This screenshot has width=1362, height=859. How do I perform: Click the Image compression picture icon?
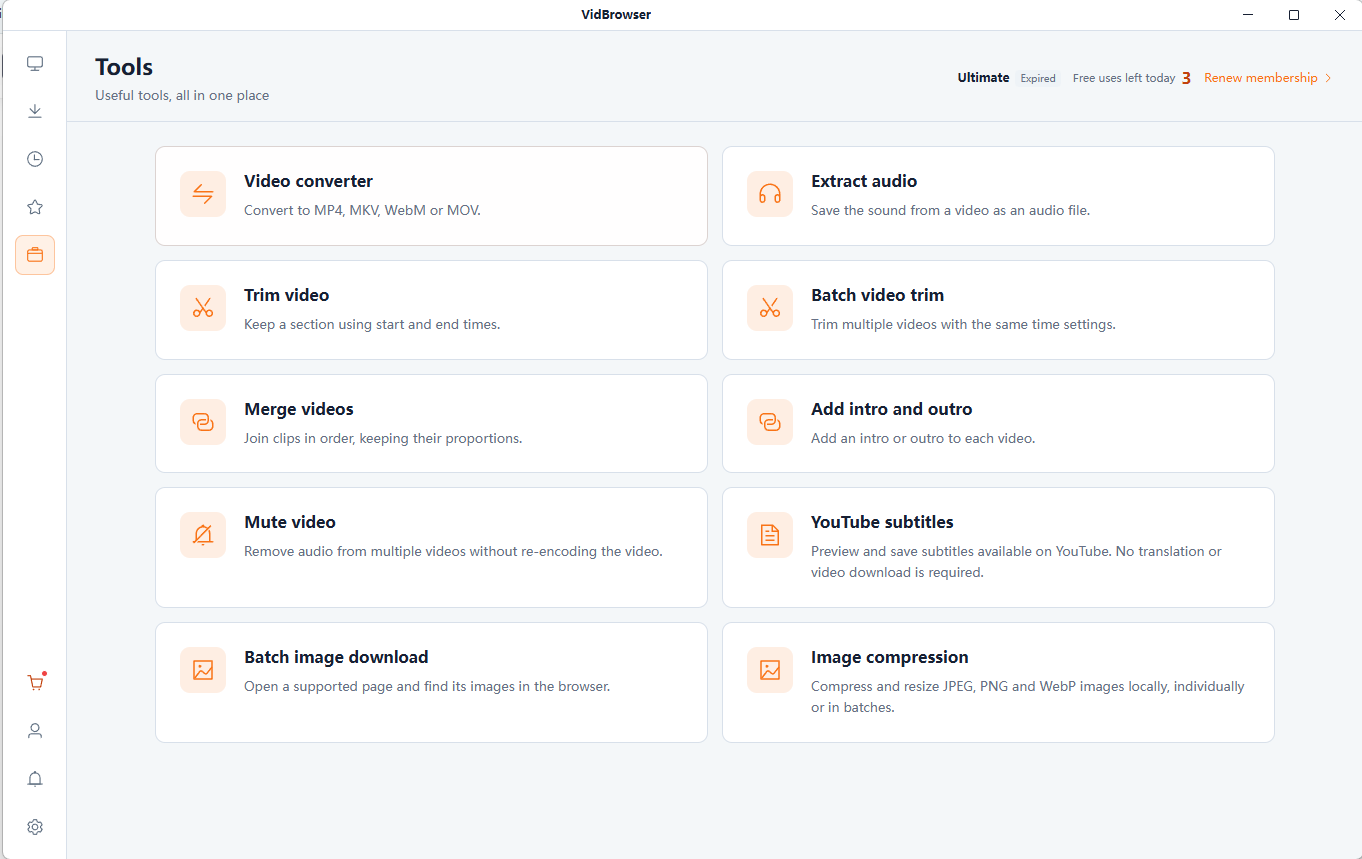[x=770, y=670]
